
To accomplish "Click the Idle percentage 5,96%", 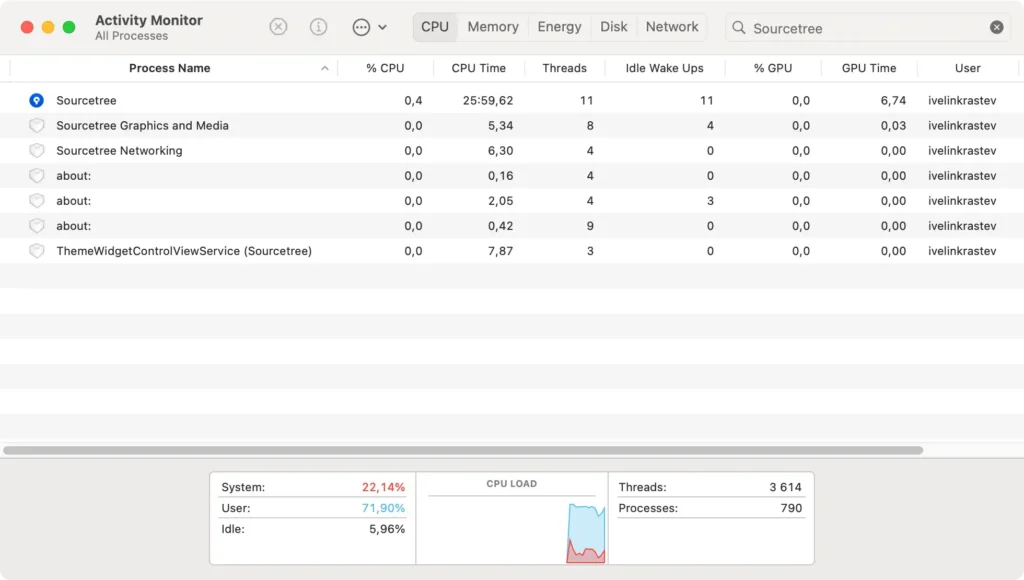I will tap(387, 529).
